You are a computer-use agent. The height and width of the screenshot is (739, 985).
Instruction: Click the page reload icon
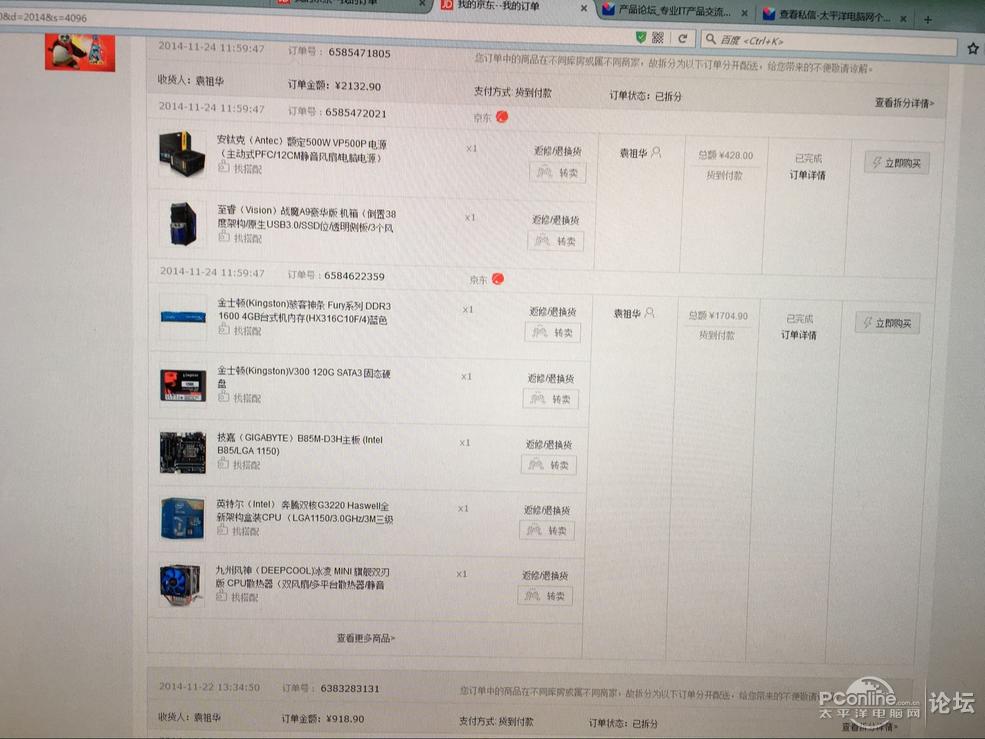point(682,38)
